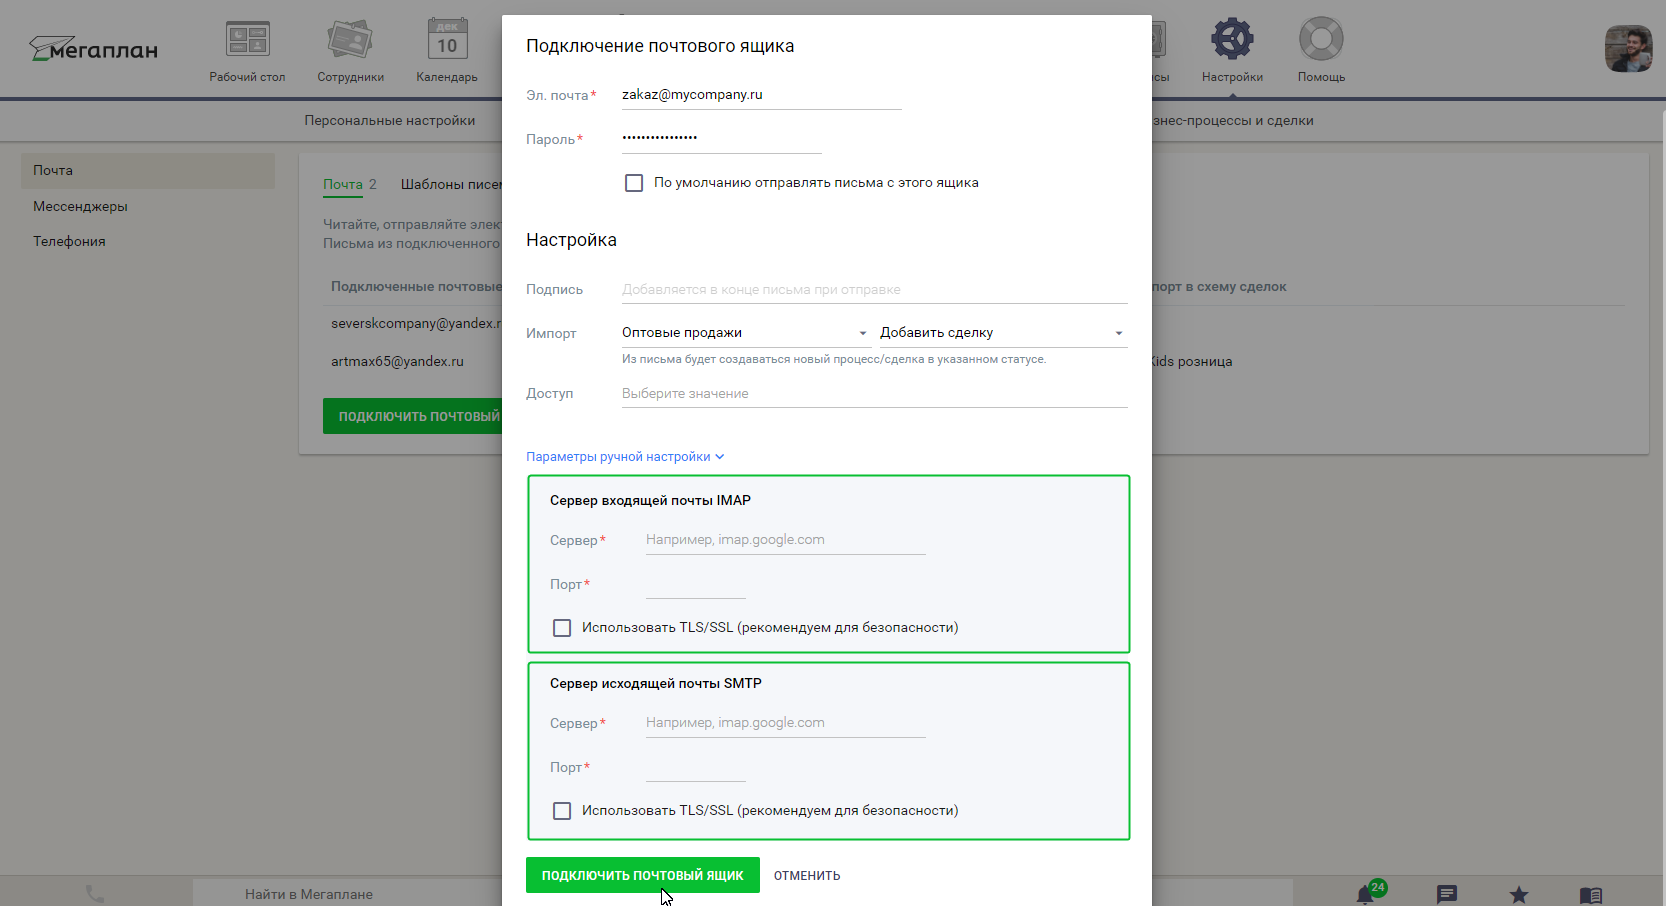
Task: Select Мессенджеры in the left sidebar
Action: 80,206
